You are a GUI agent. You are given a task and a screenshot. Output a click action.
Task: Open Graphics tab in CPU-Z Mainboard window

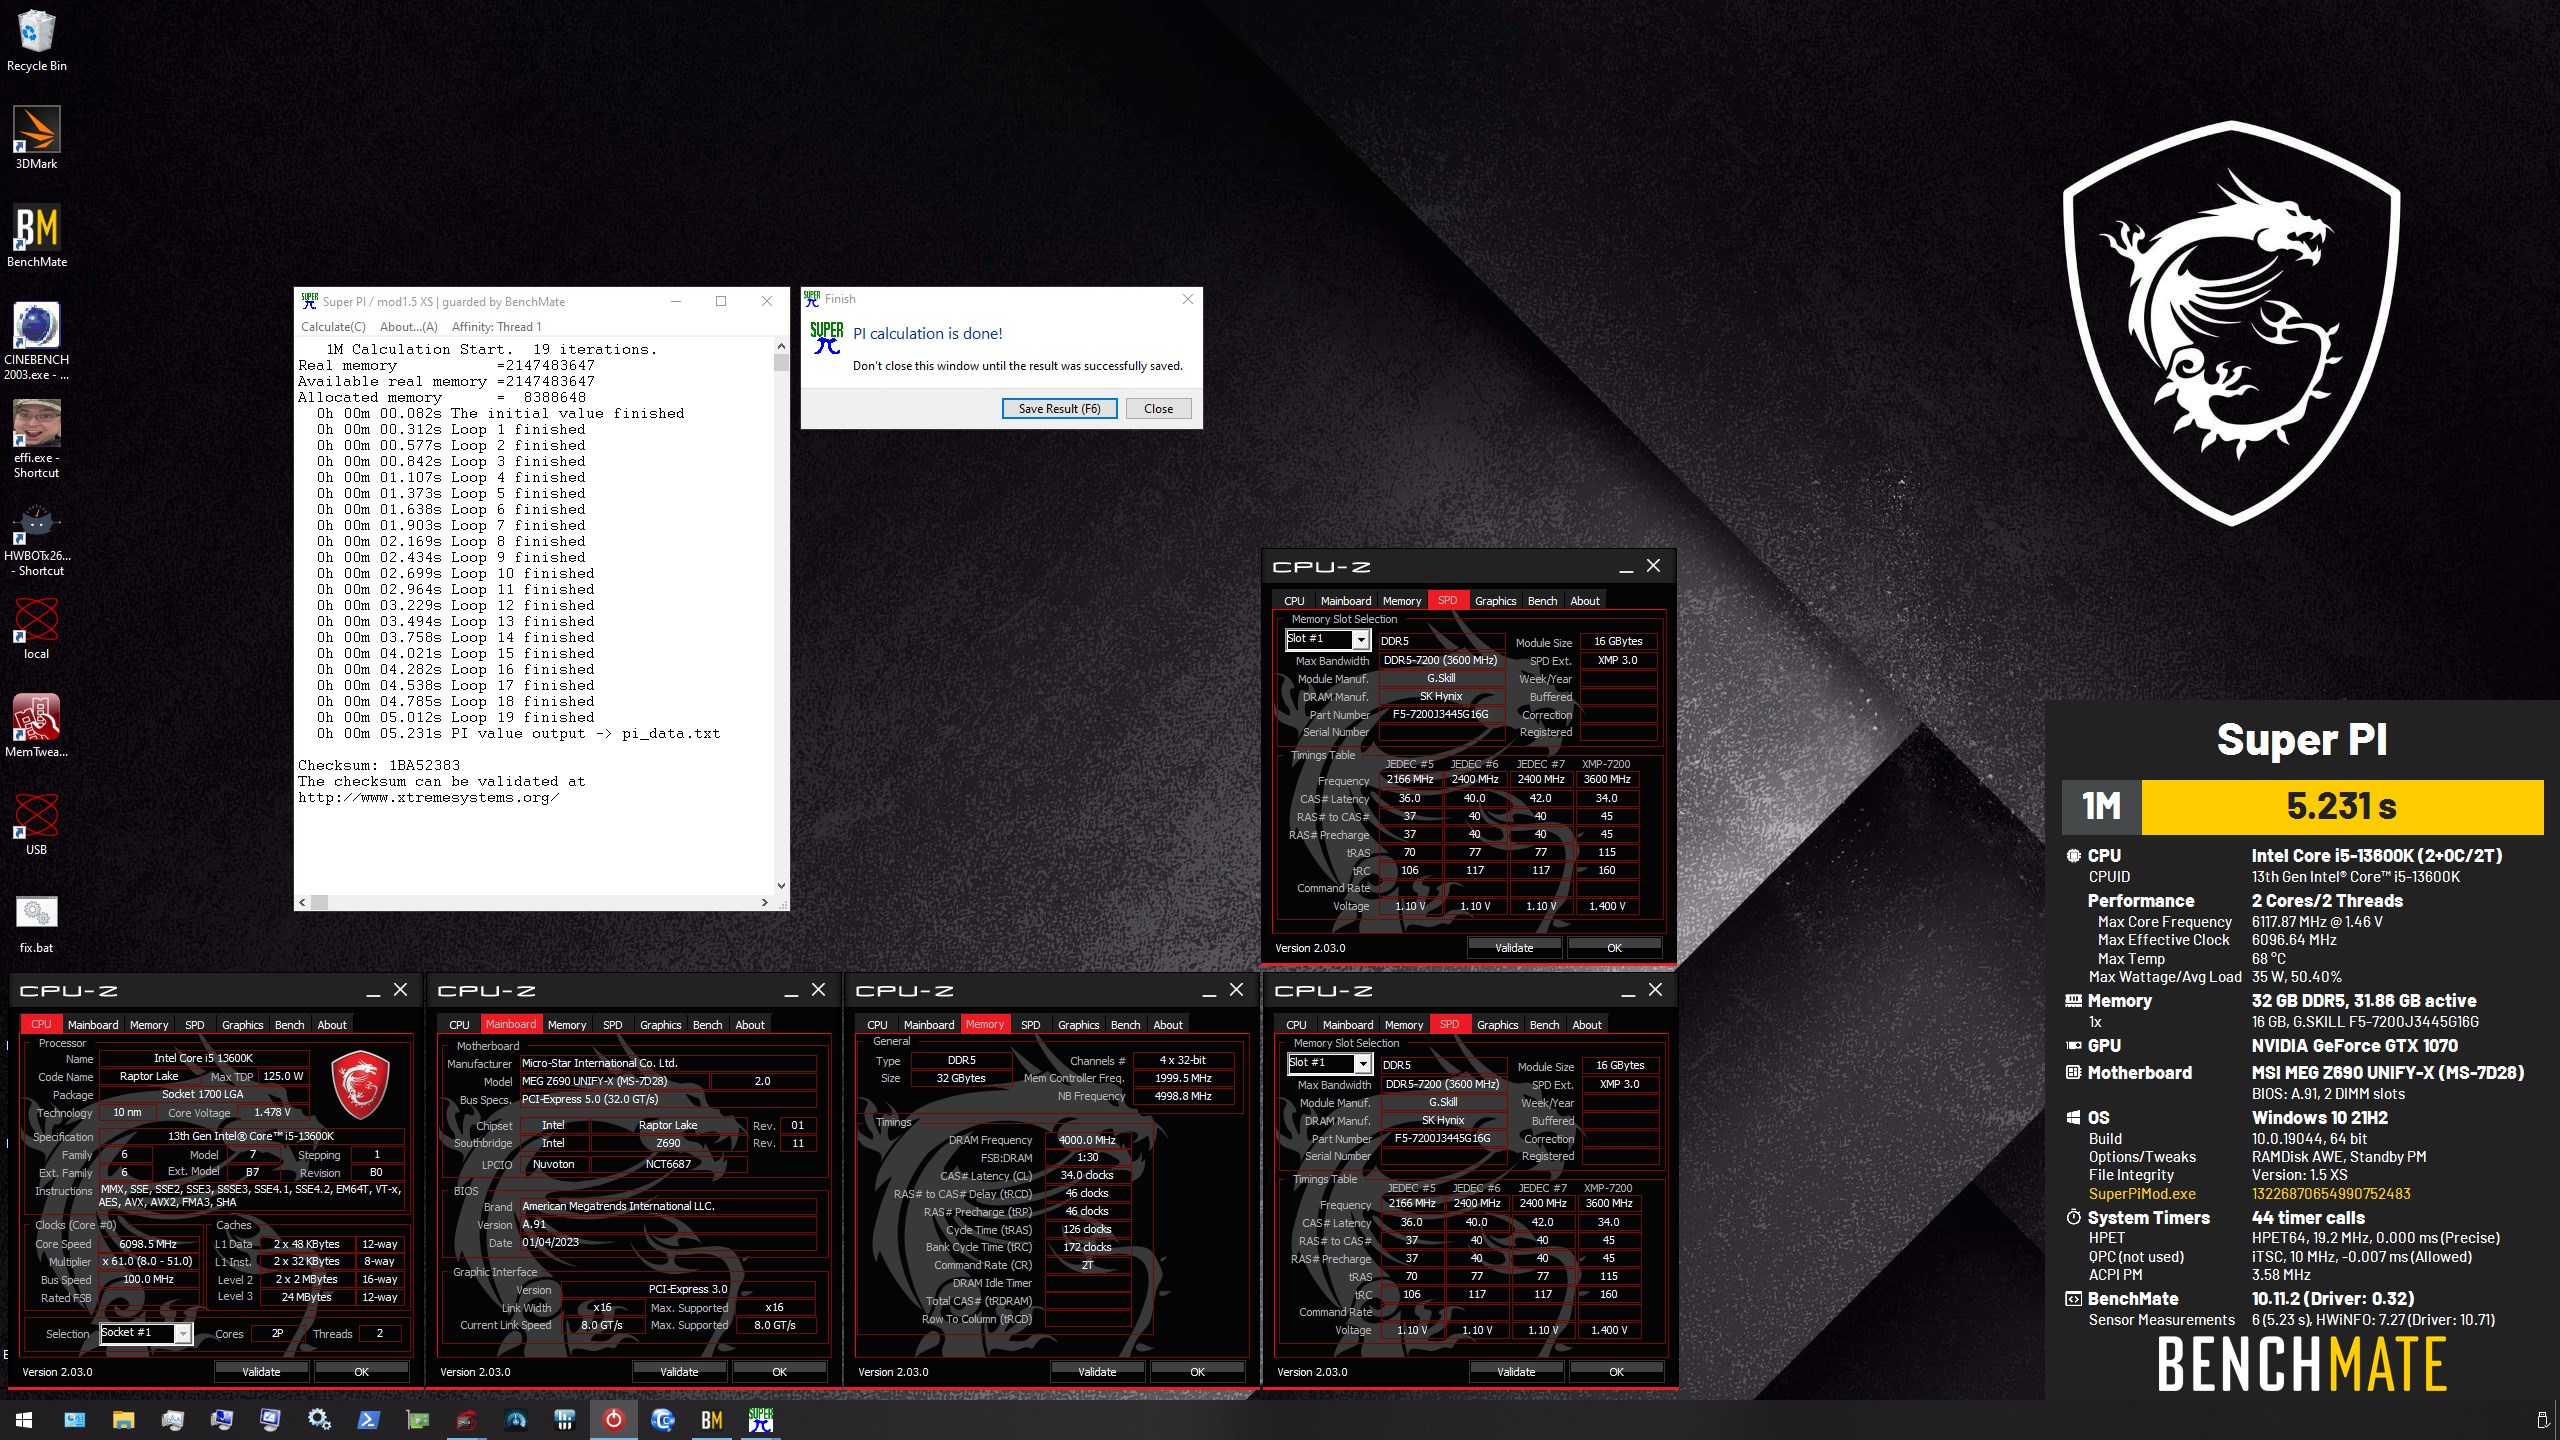point(660,1025)
